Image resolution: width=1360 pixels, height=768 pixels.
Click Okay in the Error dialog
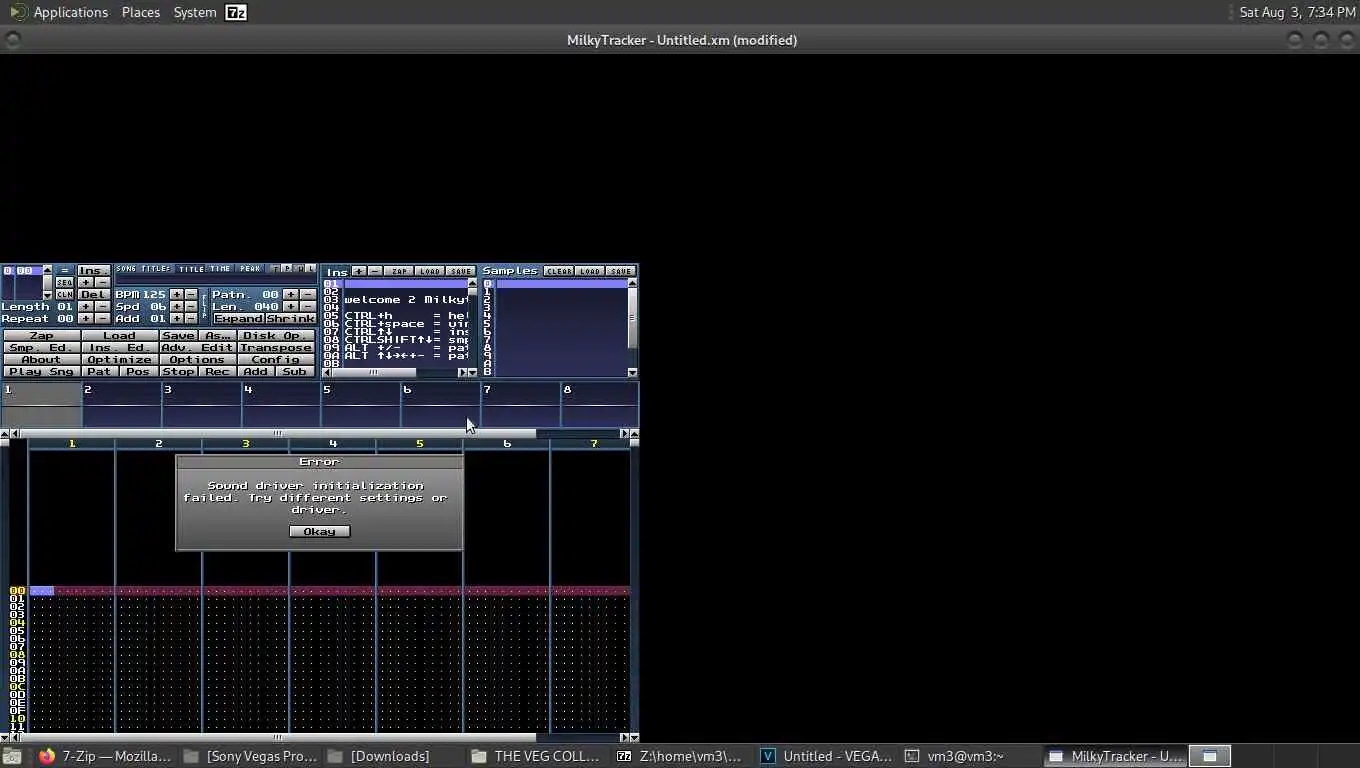(x=319, y=531)
